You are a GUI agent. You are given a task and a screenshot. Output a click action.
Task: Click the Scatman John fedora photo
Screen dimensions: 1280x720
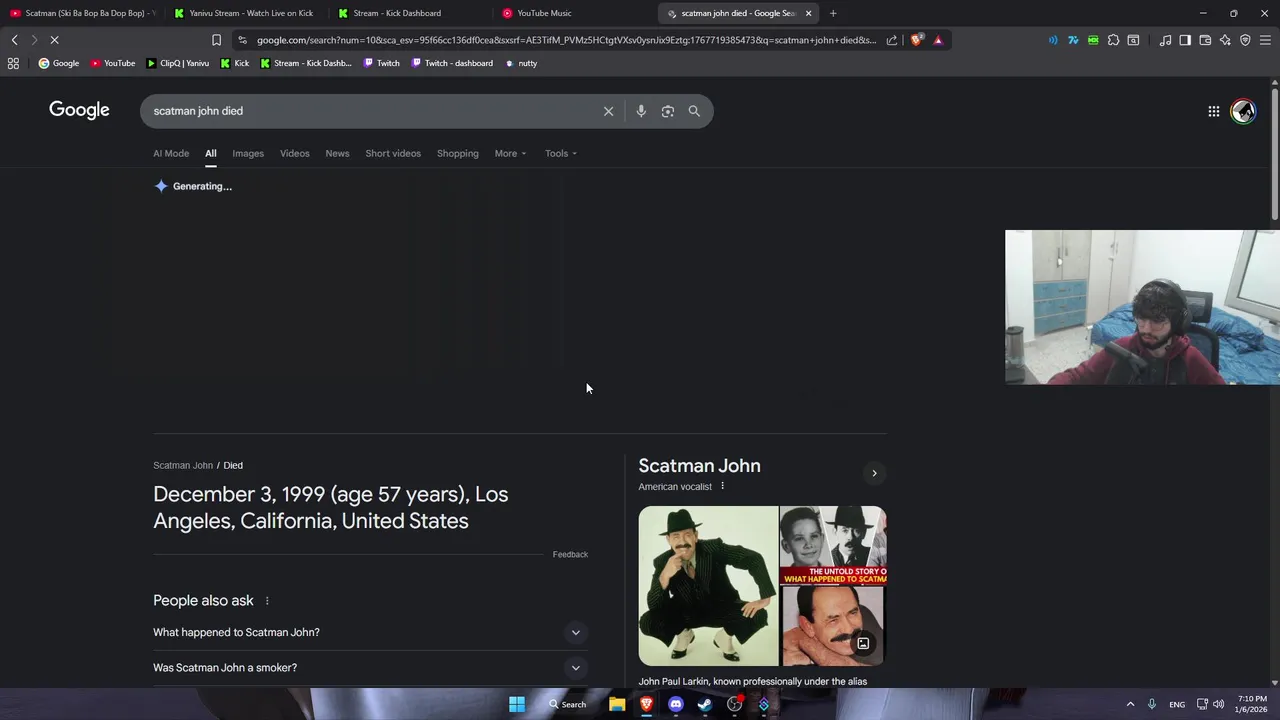point(708,586)
